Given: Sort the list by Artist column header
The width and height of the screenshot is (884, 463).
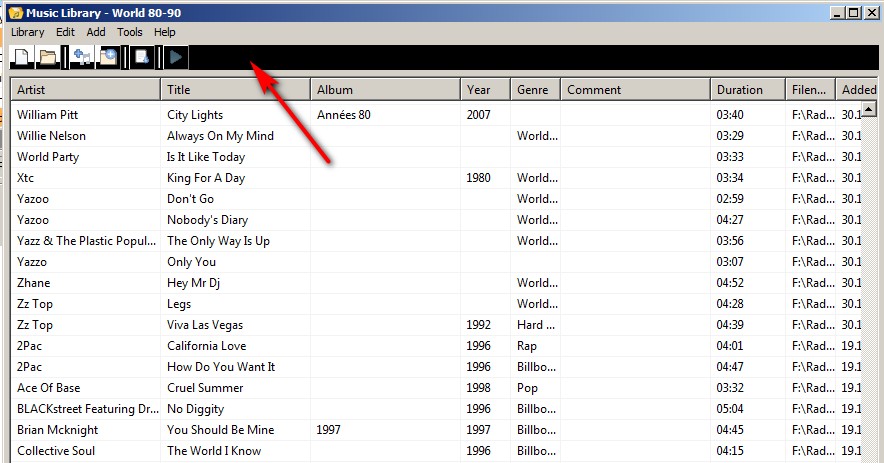Looking at the screenshot, I should tap(85, 90).
